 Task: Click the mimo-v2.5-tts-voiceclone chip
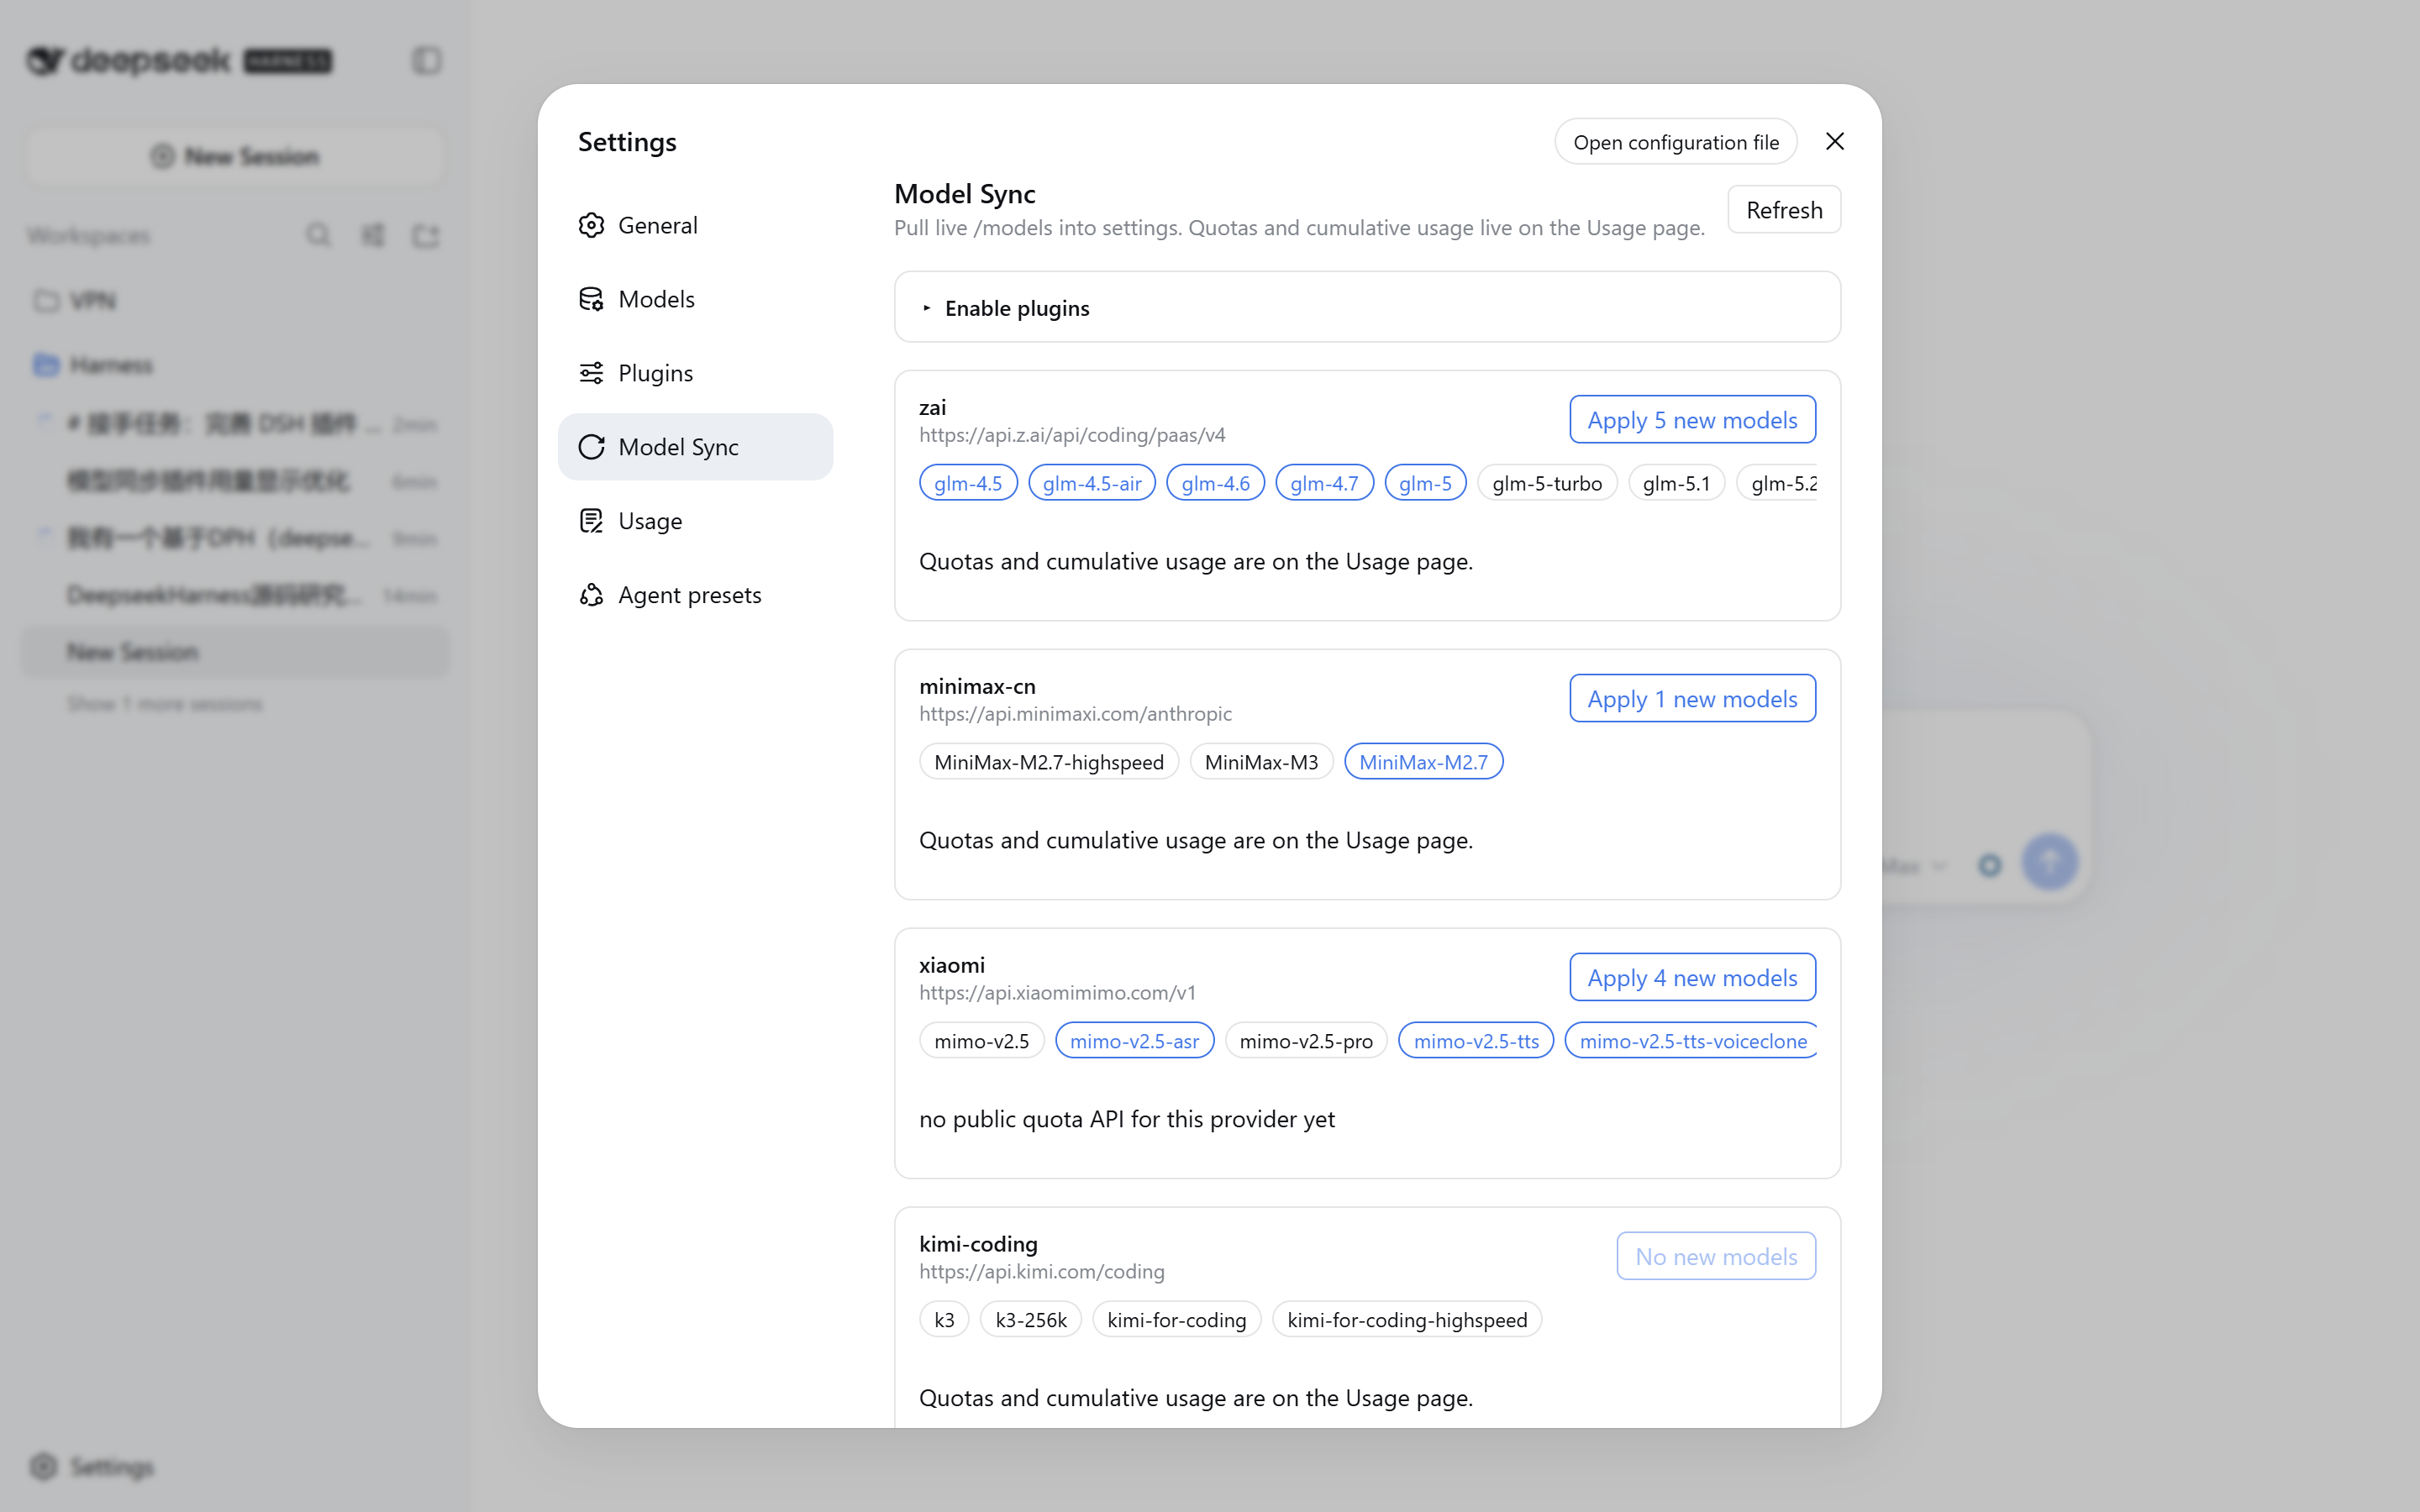click(x=1692, y=1041)
